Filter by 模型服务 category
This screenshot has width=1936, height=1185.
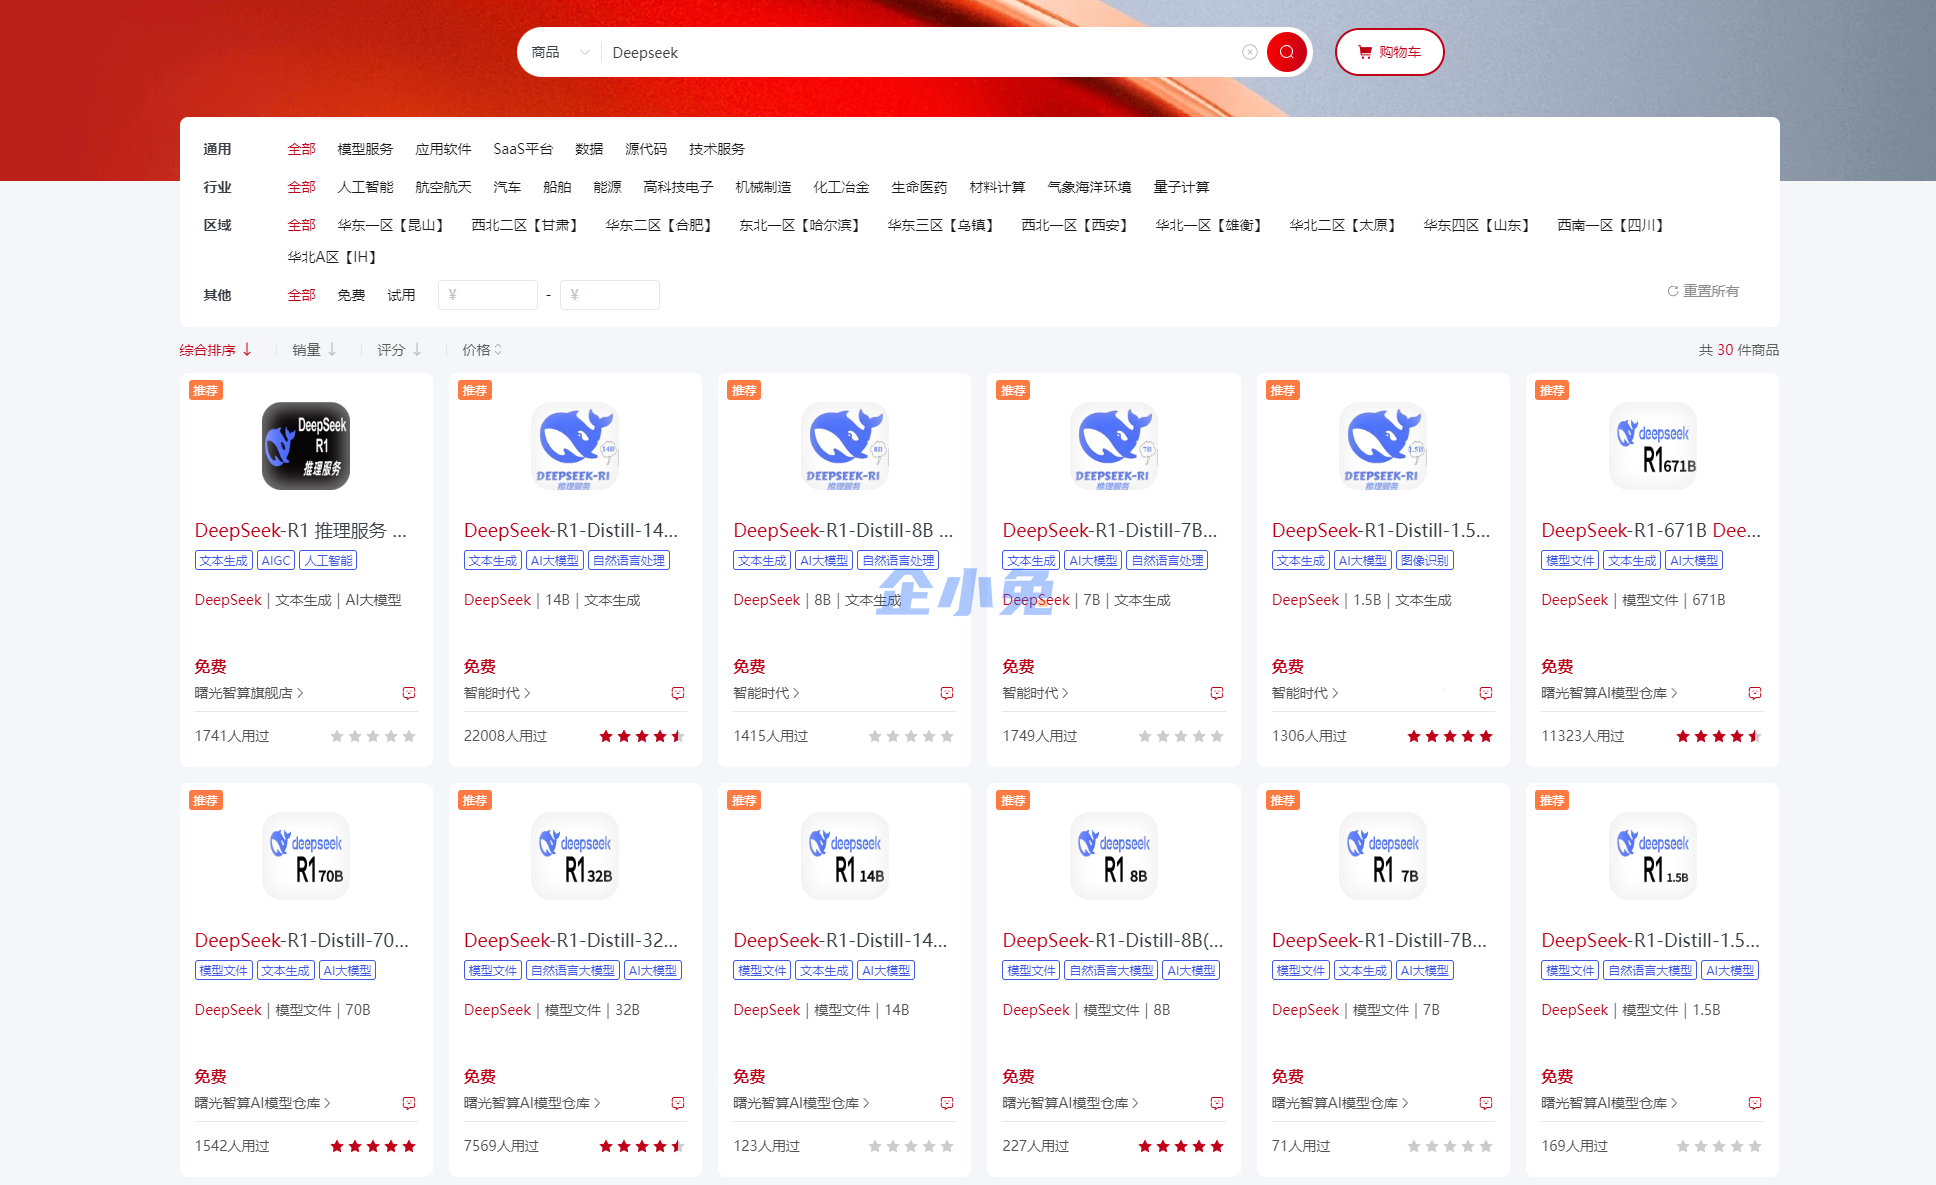coord(365,149)
